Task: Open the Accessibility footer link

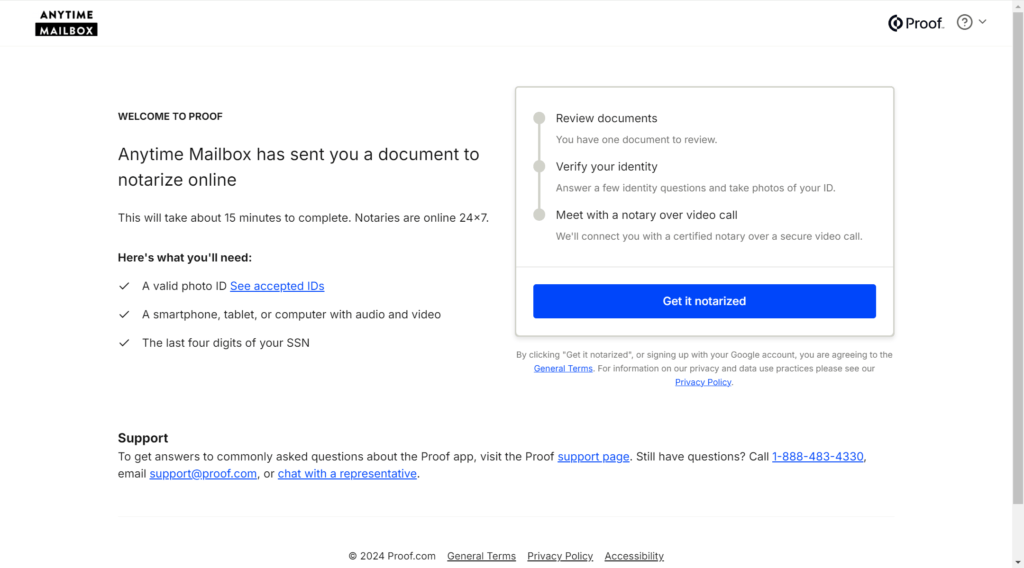Action: coord(633,556)
